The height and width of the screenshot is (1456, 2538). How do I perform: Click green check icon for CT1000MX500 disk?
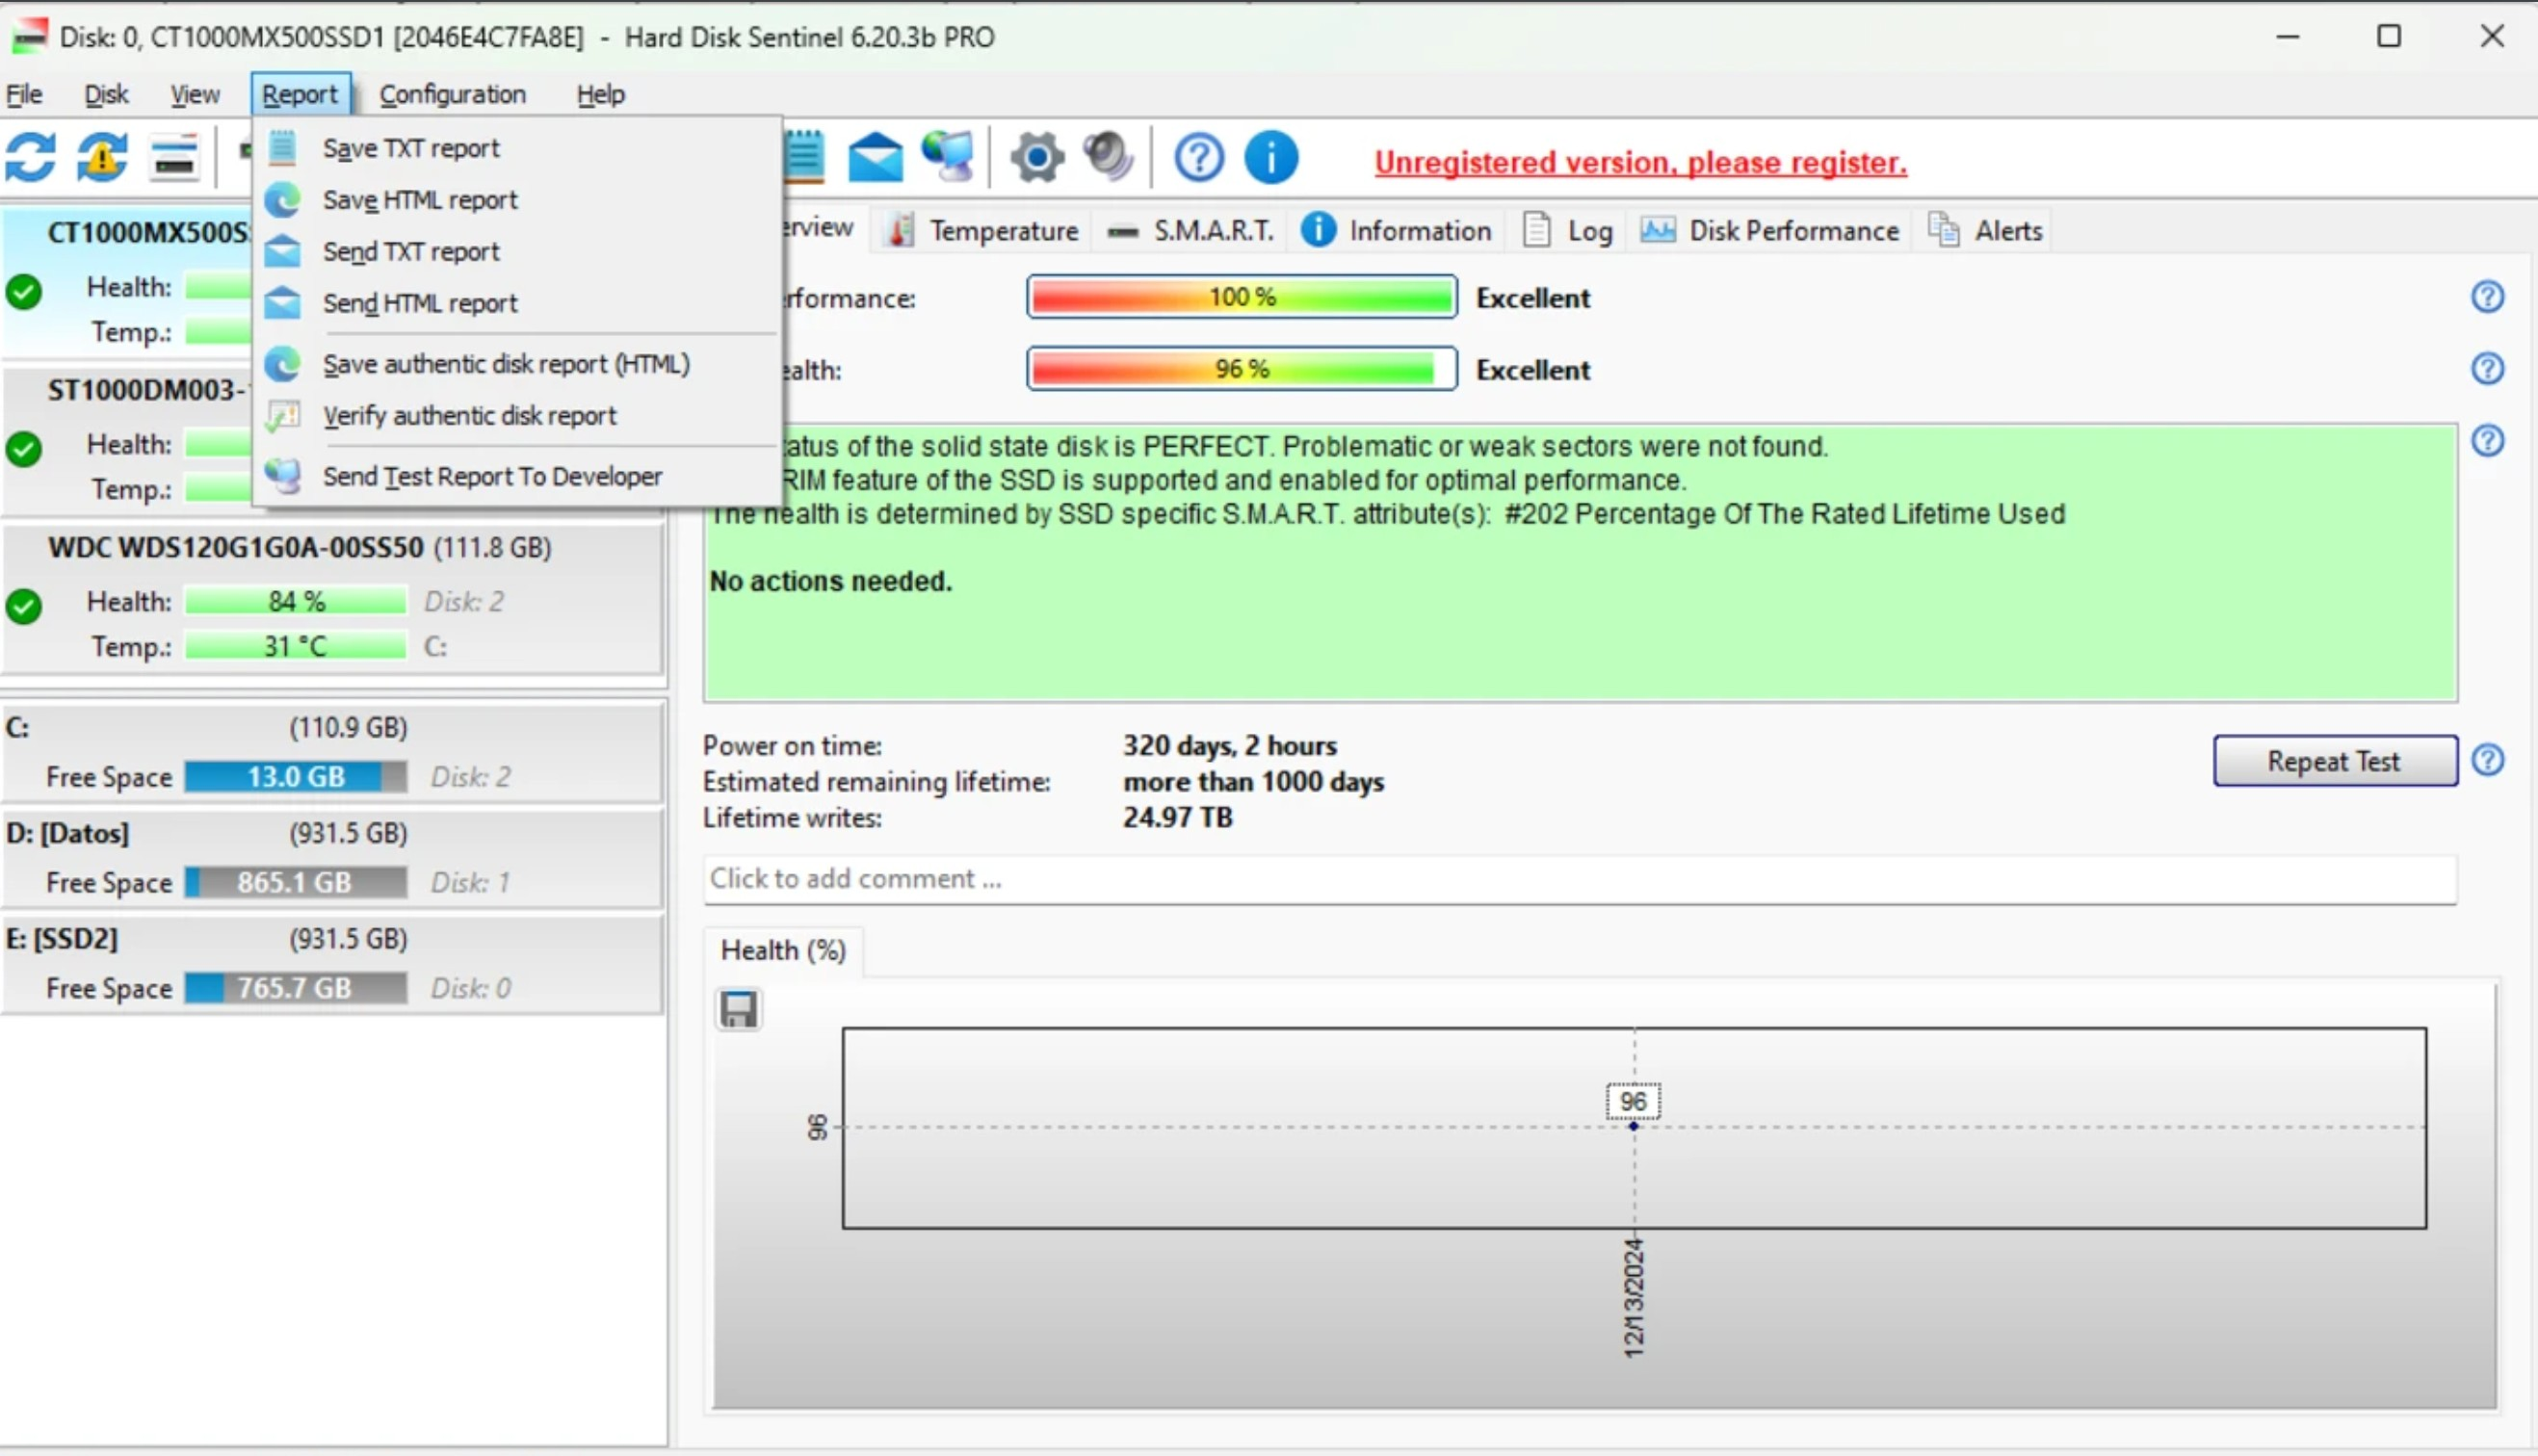pyautogui.click(x=24, y=292)
